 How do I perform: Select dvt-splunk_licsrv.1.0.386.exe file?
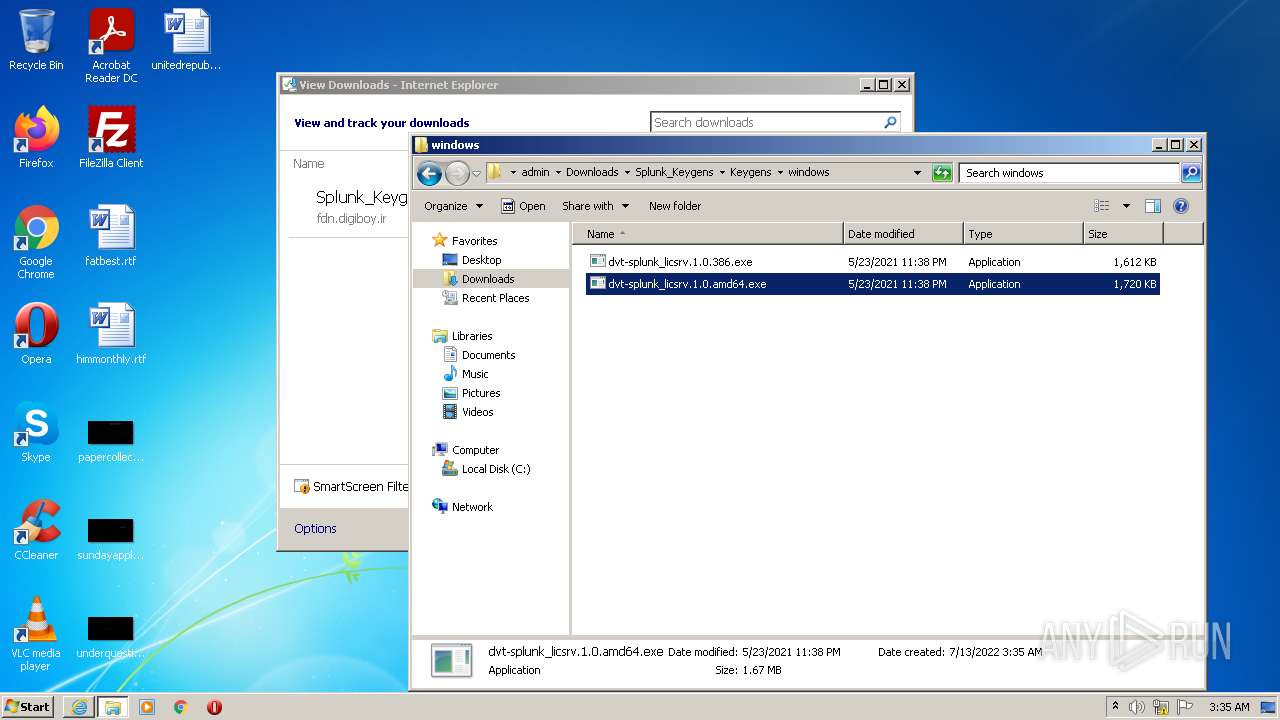872,262
